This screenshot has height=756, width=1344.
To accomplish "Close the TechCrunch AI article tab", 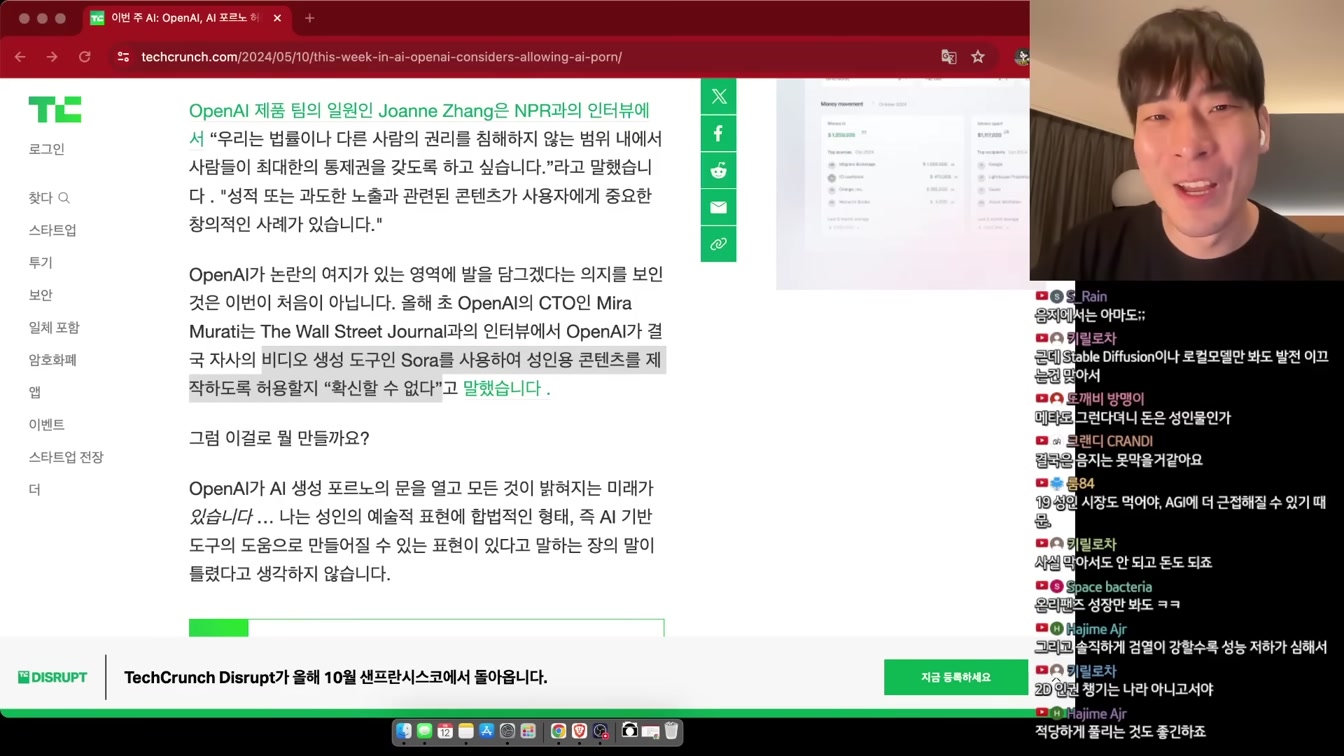I will click(x=277, y=18).
